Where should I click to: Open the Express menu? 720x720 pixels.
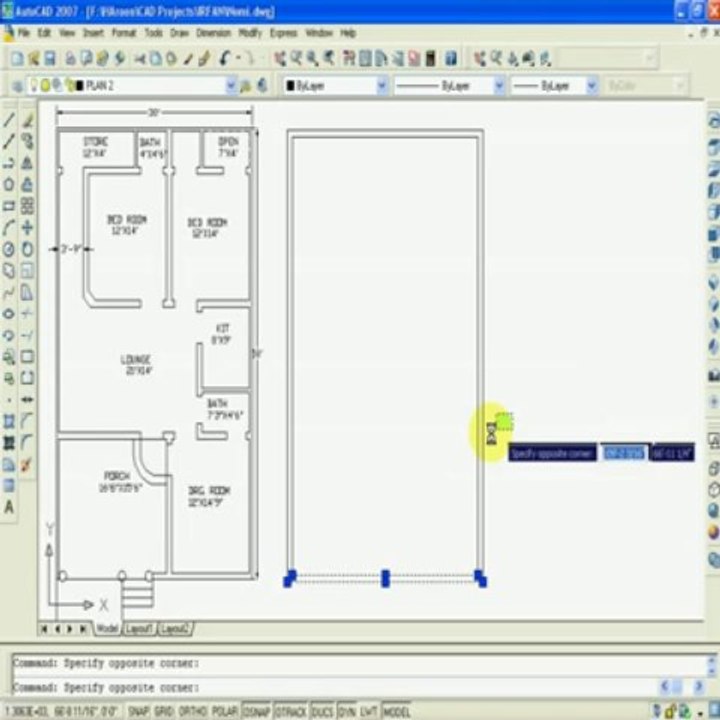pos(283,33)
